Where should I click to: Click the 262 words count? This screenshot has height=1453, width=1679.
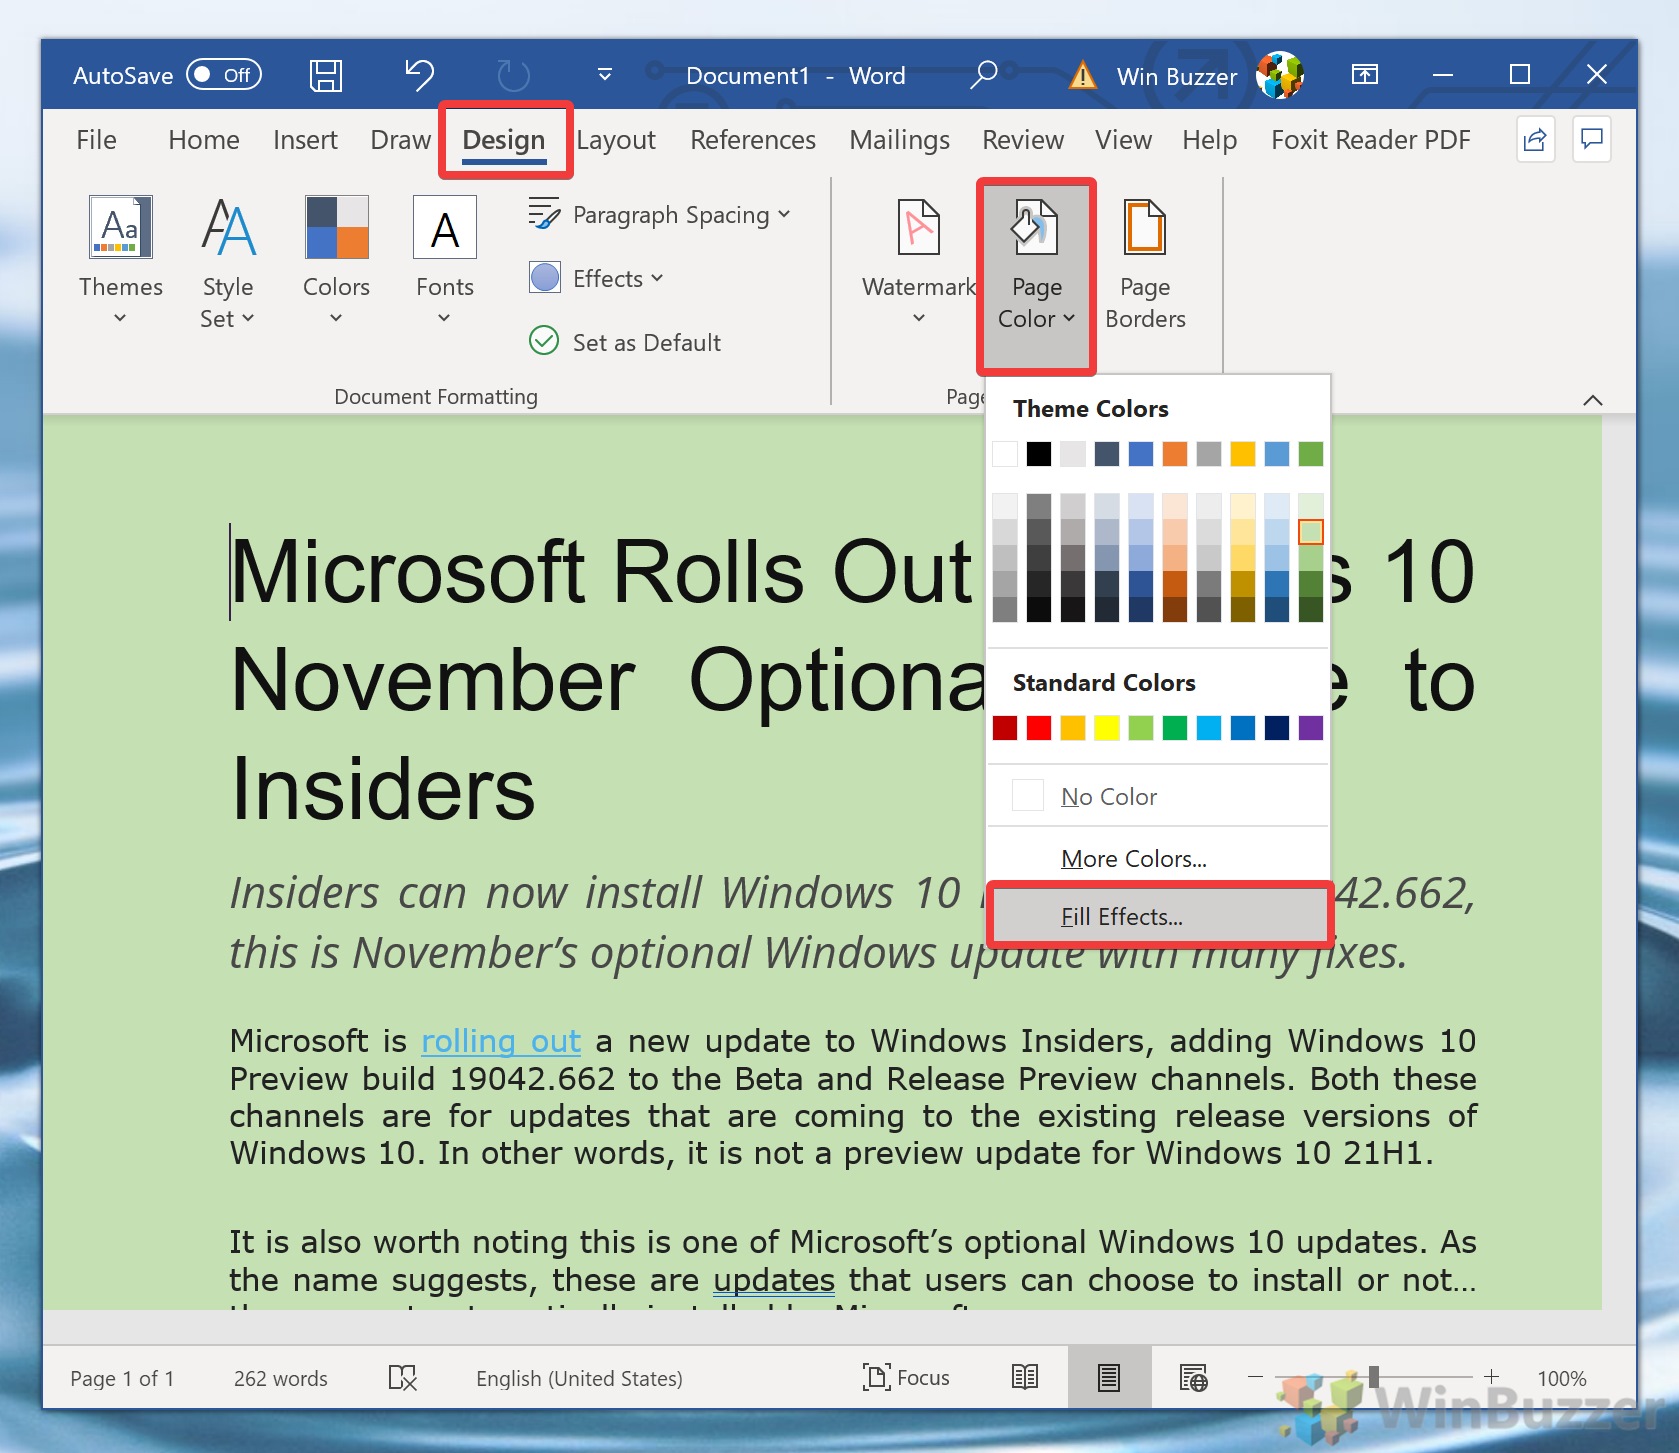[x=281, y=1378]
